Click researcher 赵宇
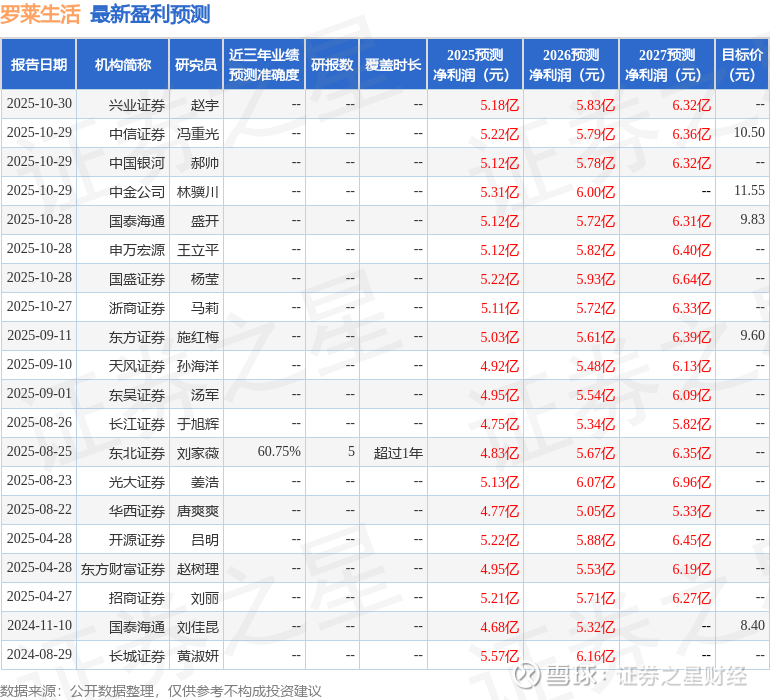Viewport: 770px width, 700px height. point(205,105)
